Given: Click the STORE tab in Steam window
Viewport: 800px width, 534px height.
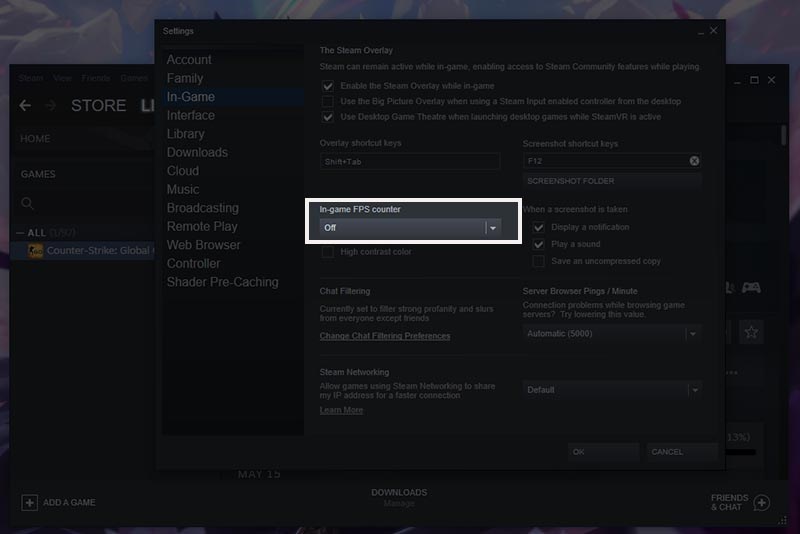Looking at the screenshot, I should 98,106.
